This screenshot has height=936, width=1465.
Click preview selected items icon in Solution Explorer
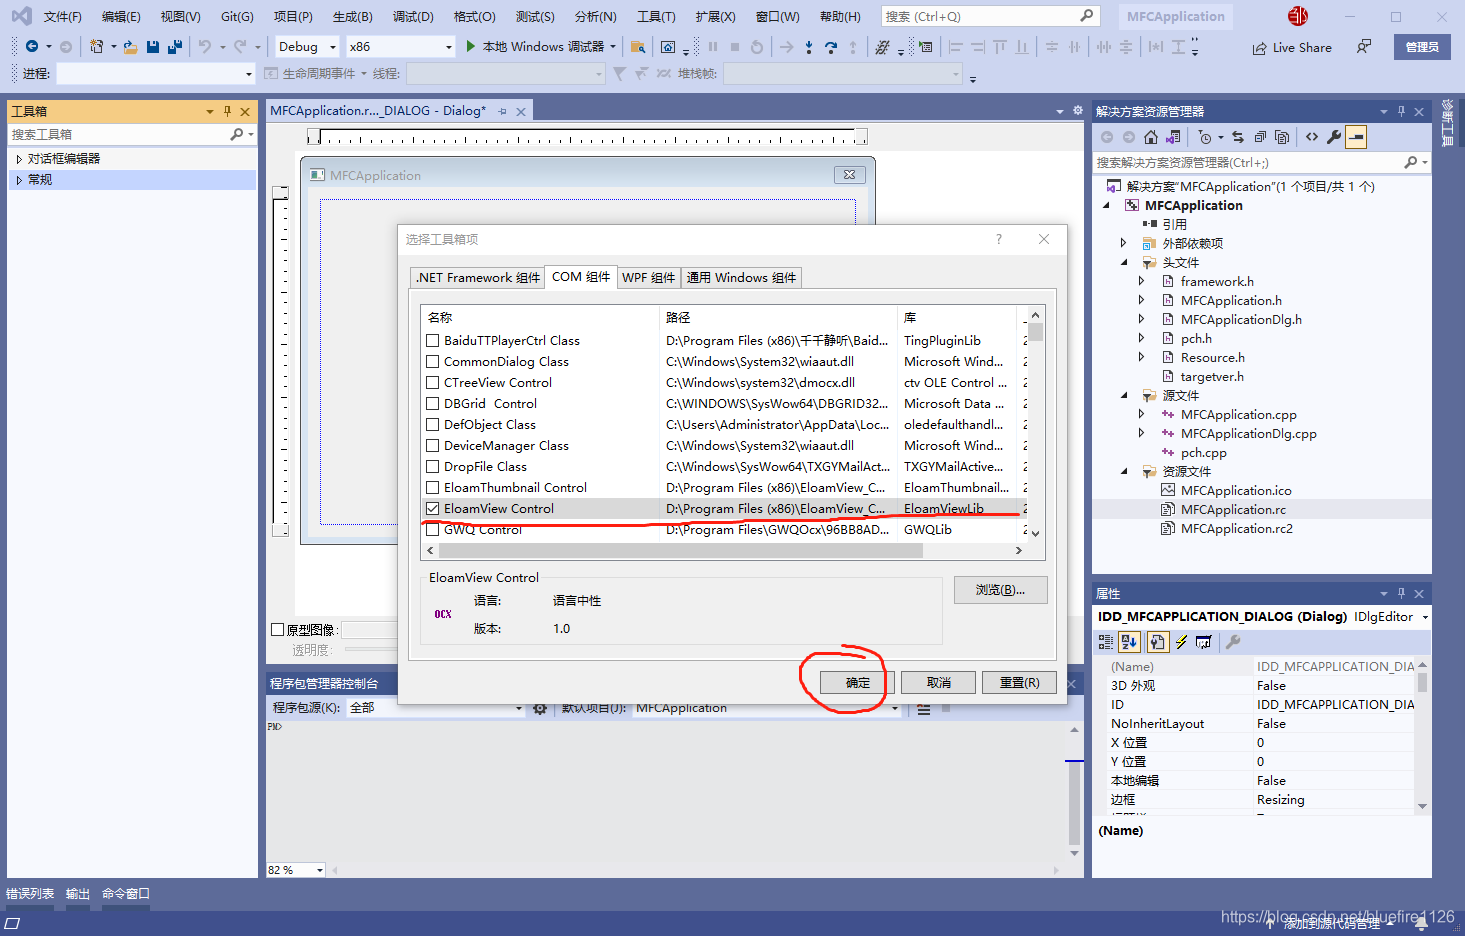[x=1356, y=137]
